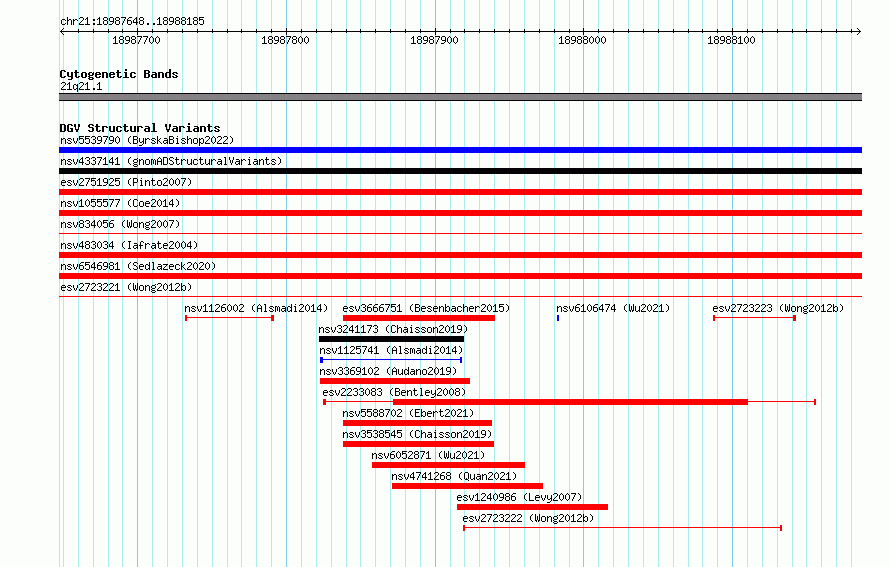Viewport: 890px width, 567px height.
Task: Select the red nsv6546981 variant bar
Action: [x=460, y=276]
